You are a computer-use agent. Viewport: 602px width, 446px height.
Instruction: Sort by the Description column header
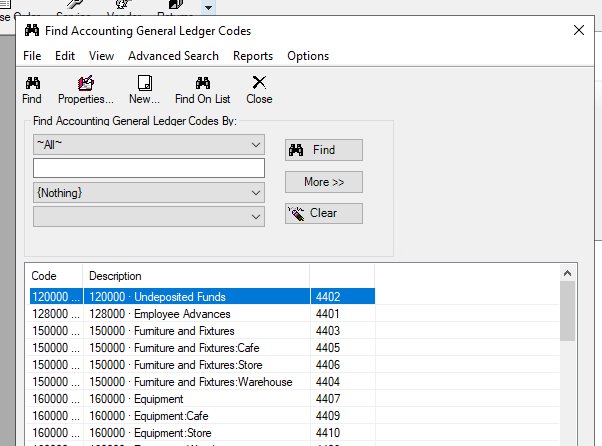pyautogui.click(x=196, y=276)
